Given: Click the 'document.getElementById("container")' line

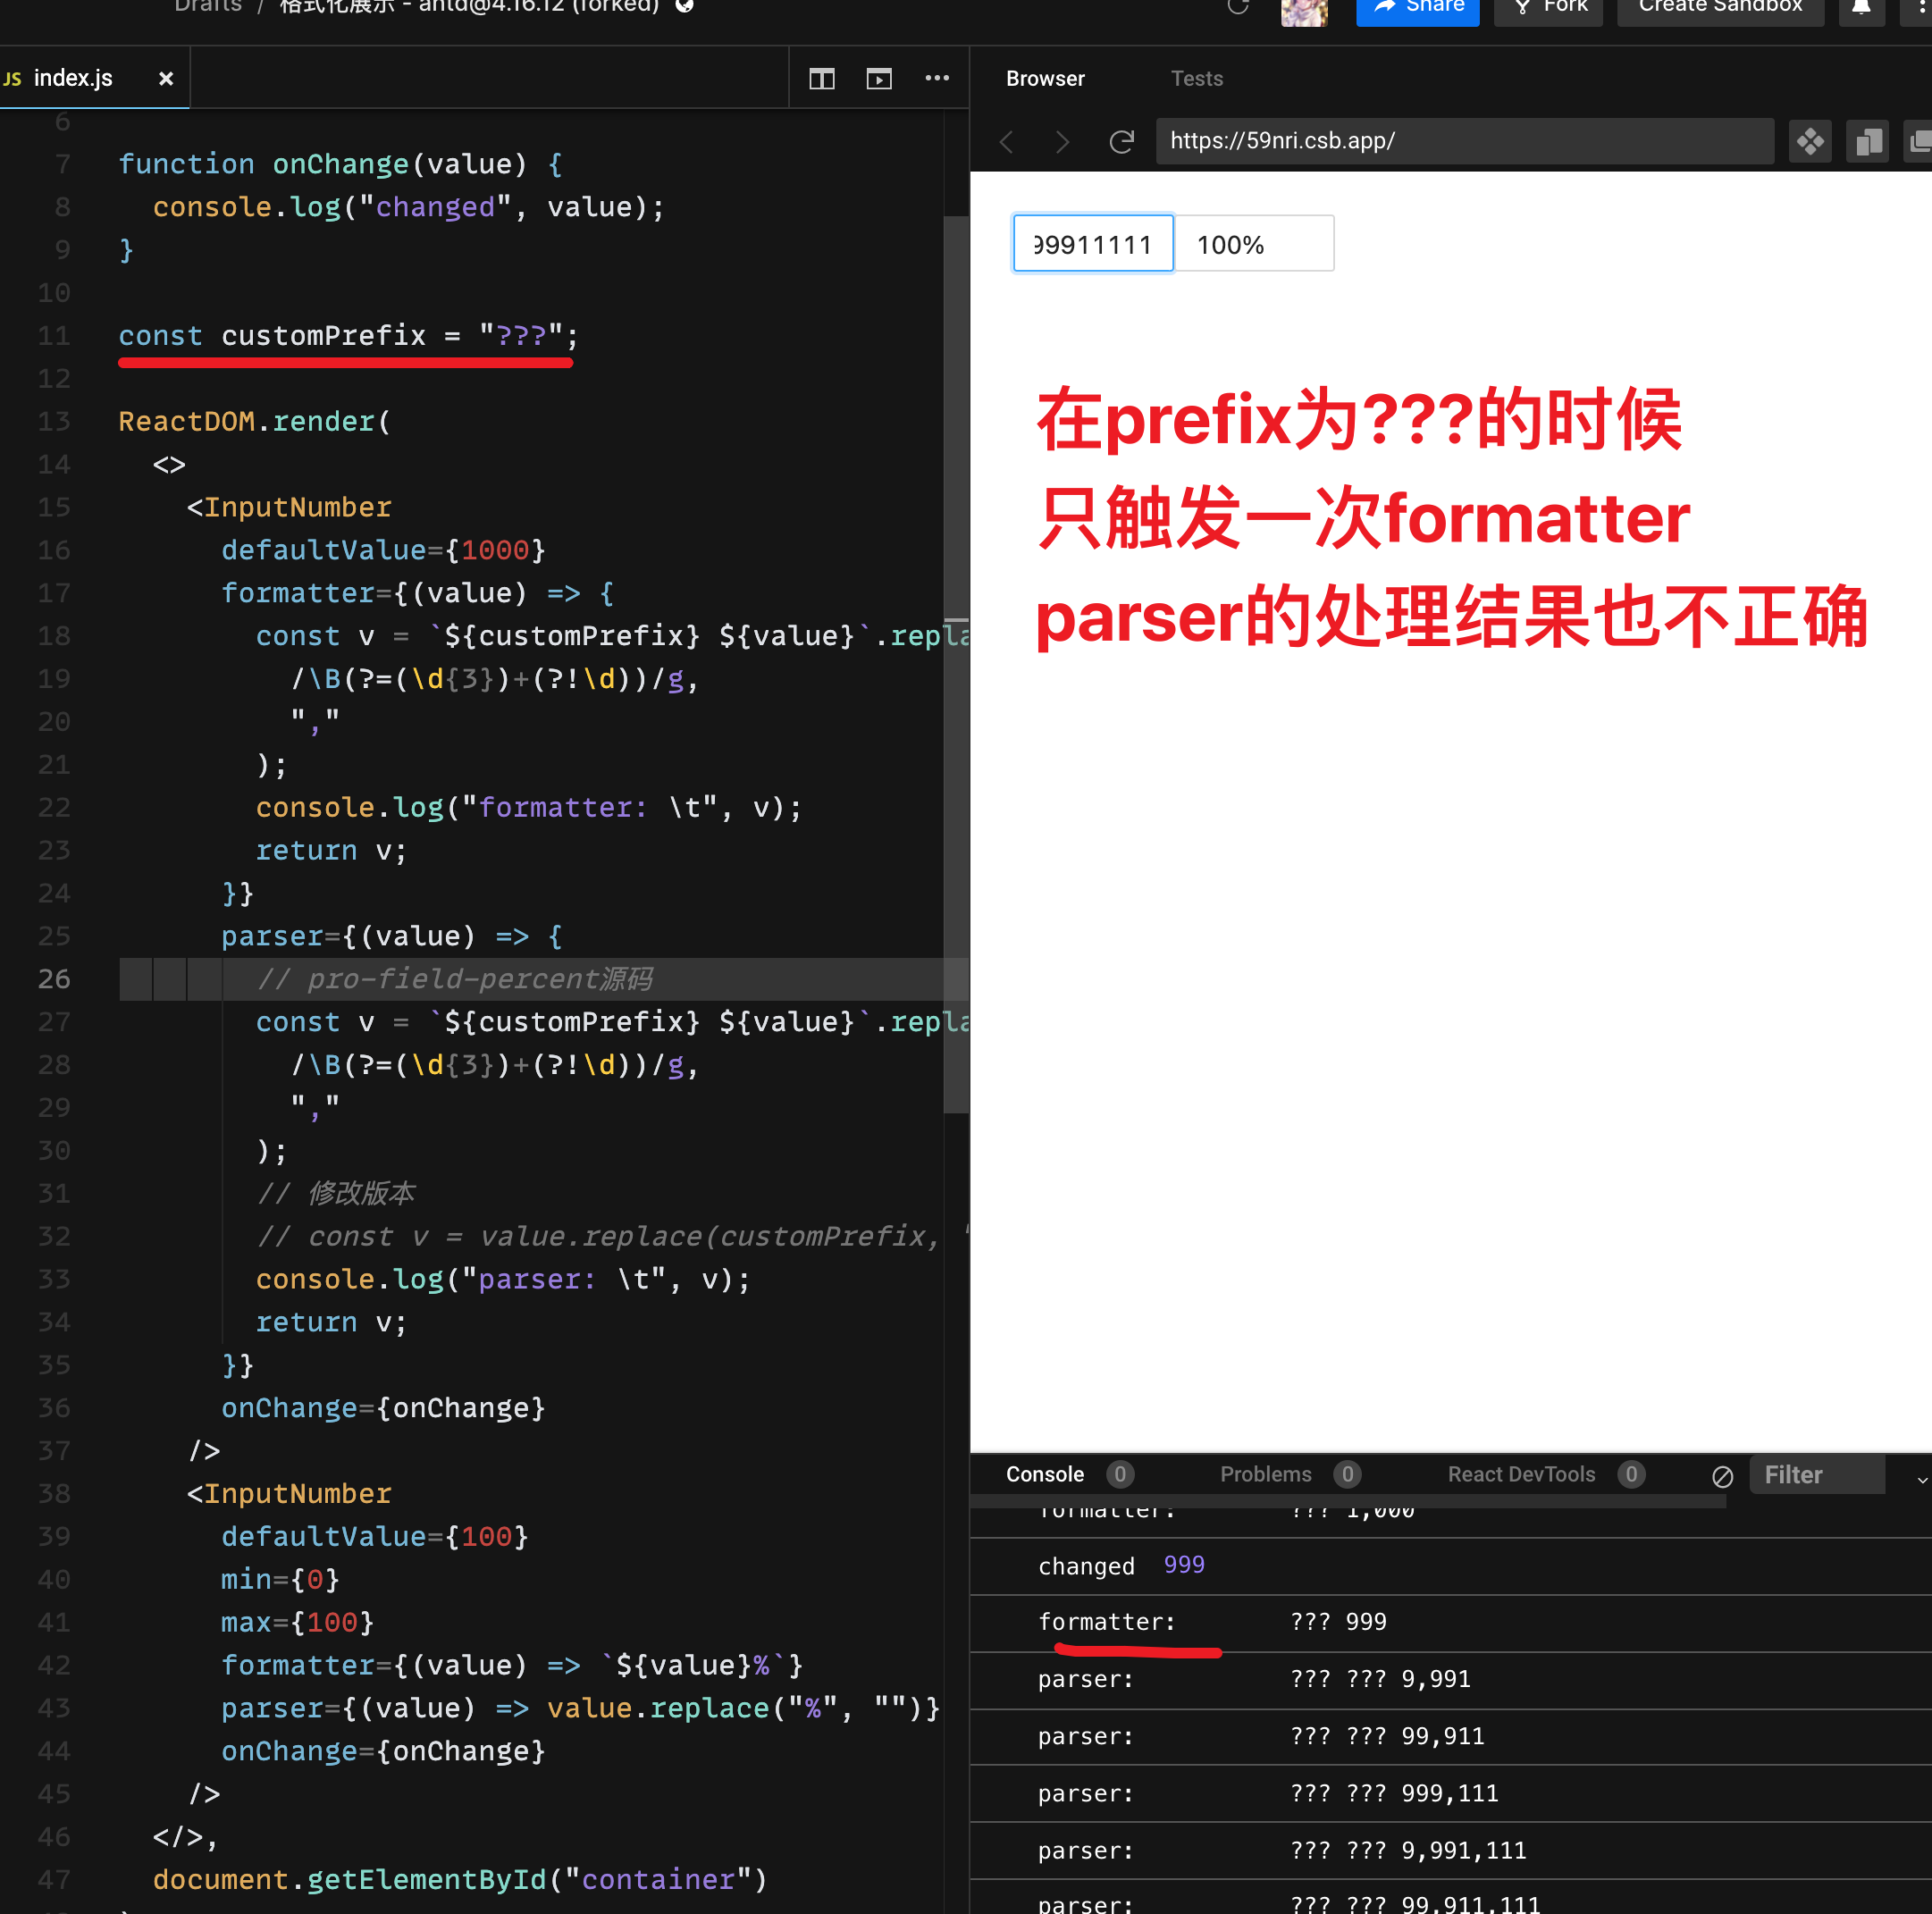Looking at the screenshot, I should pyautogui.click(x=460, y=1879).
